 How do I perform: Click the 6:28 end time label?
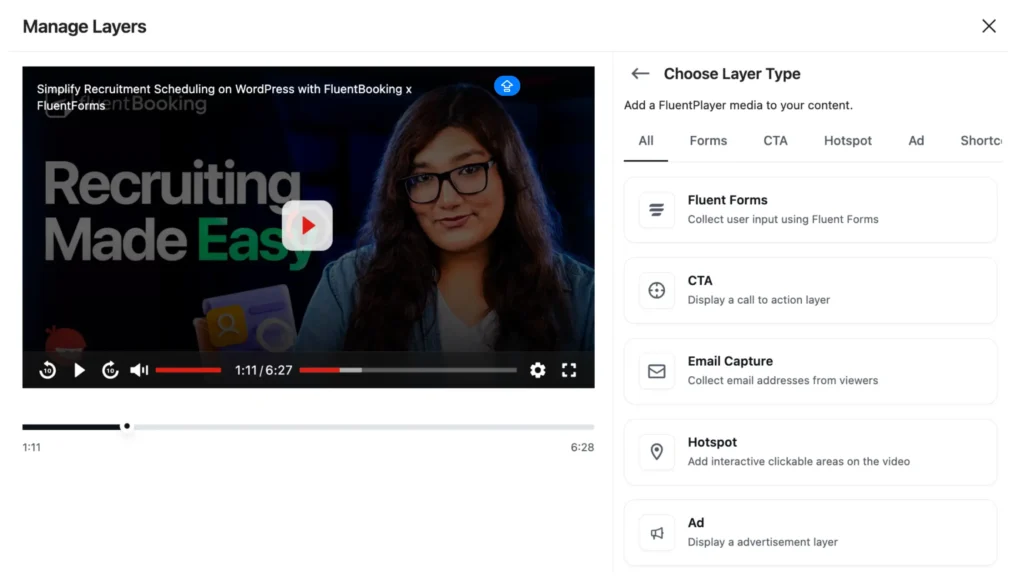(x=582, y=448)
